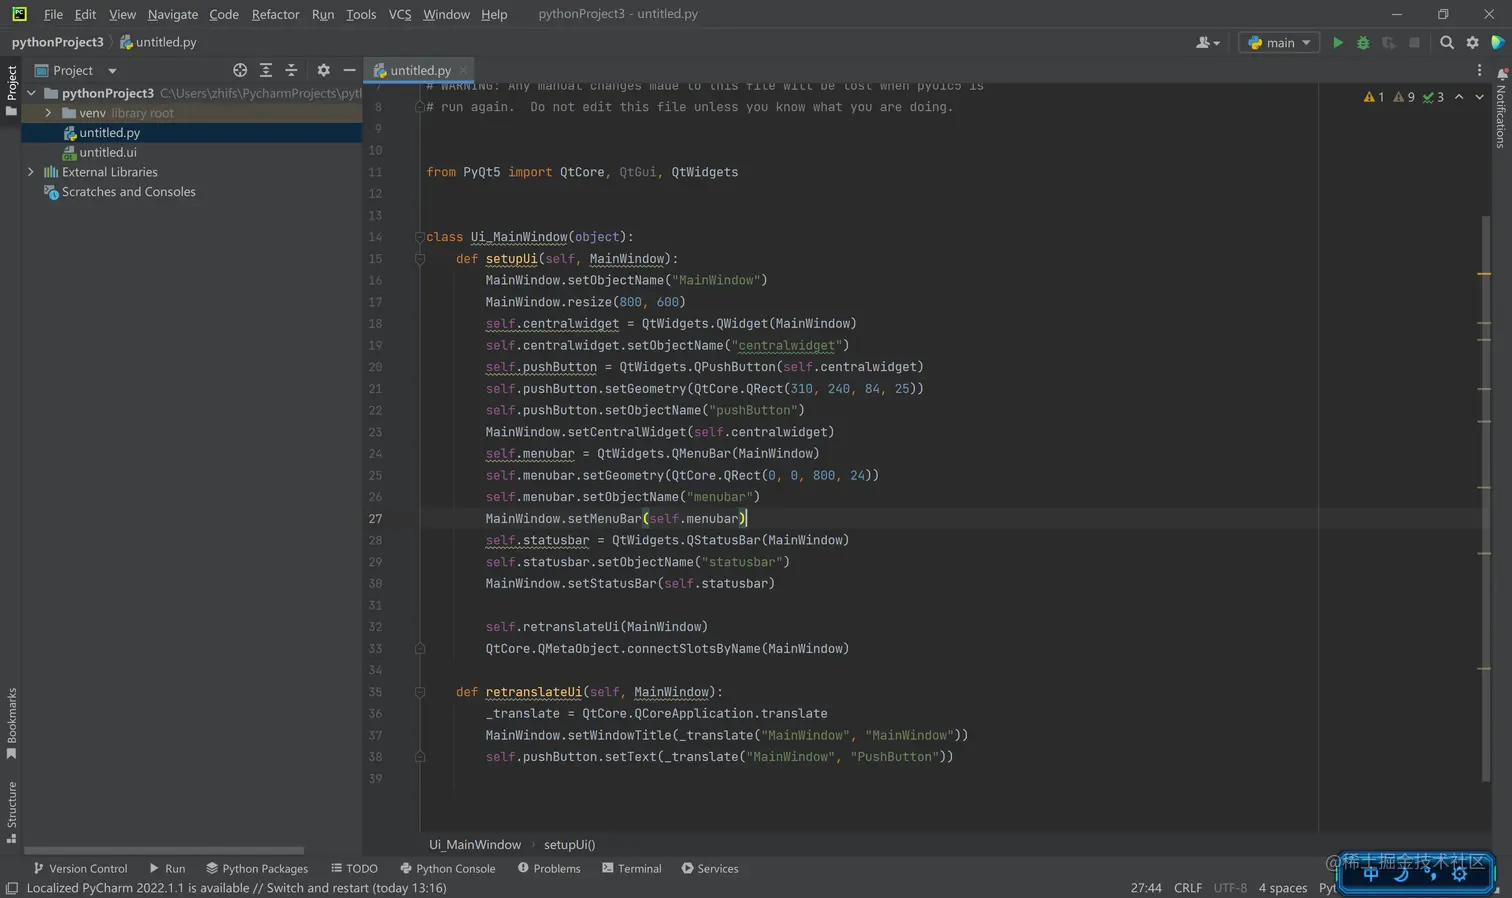The image size is (1512, 898).
Task: Switch to the Terminal tool tab
Action: tap(631, 868)
